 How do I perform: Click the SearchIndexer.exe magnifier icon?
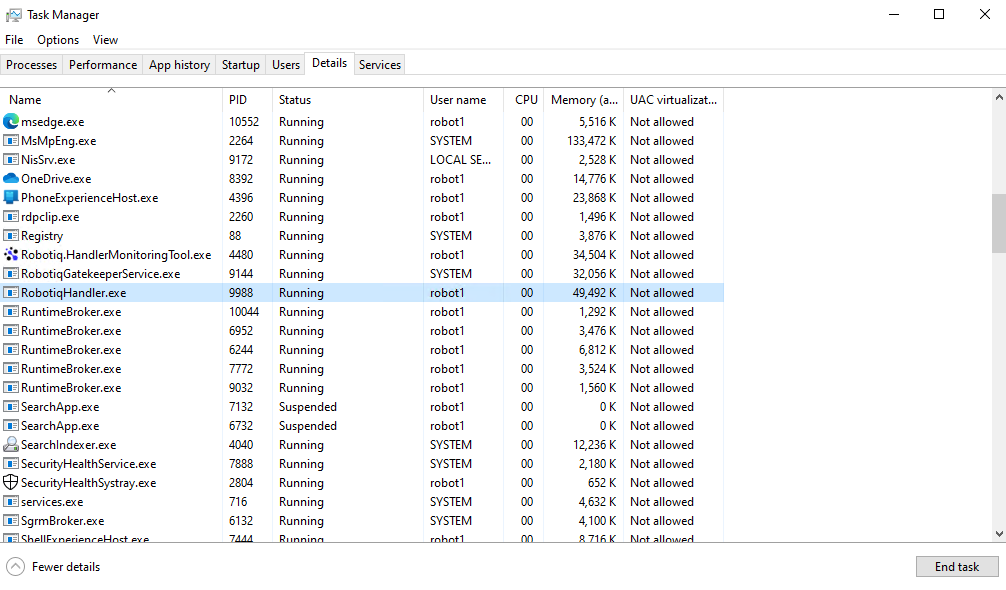click(11, 444)
